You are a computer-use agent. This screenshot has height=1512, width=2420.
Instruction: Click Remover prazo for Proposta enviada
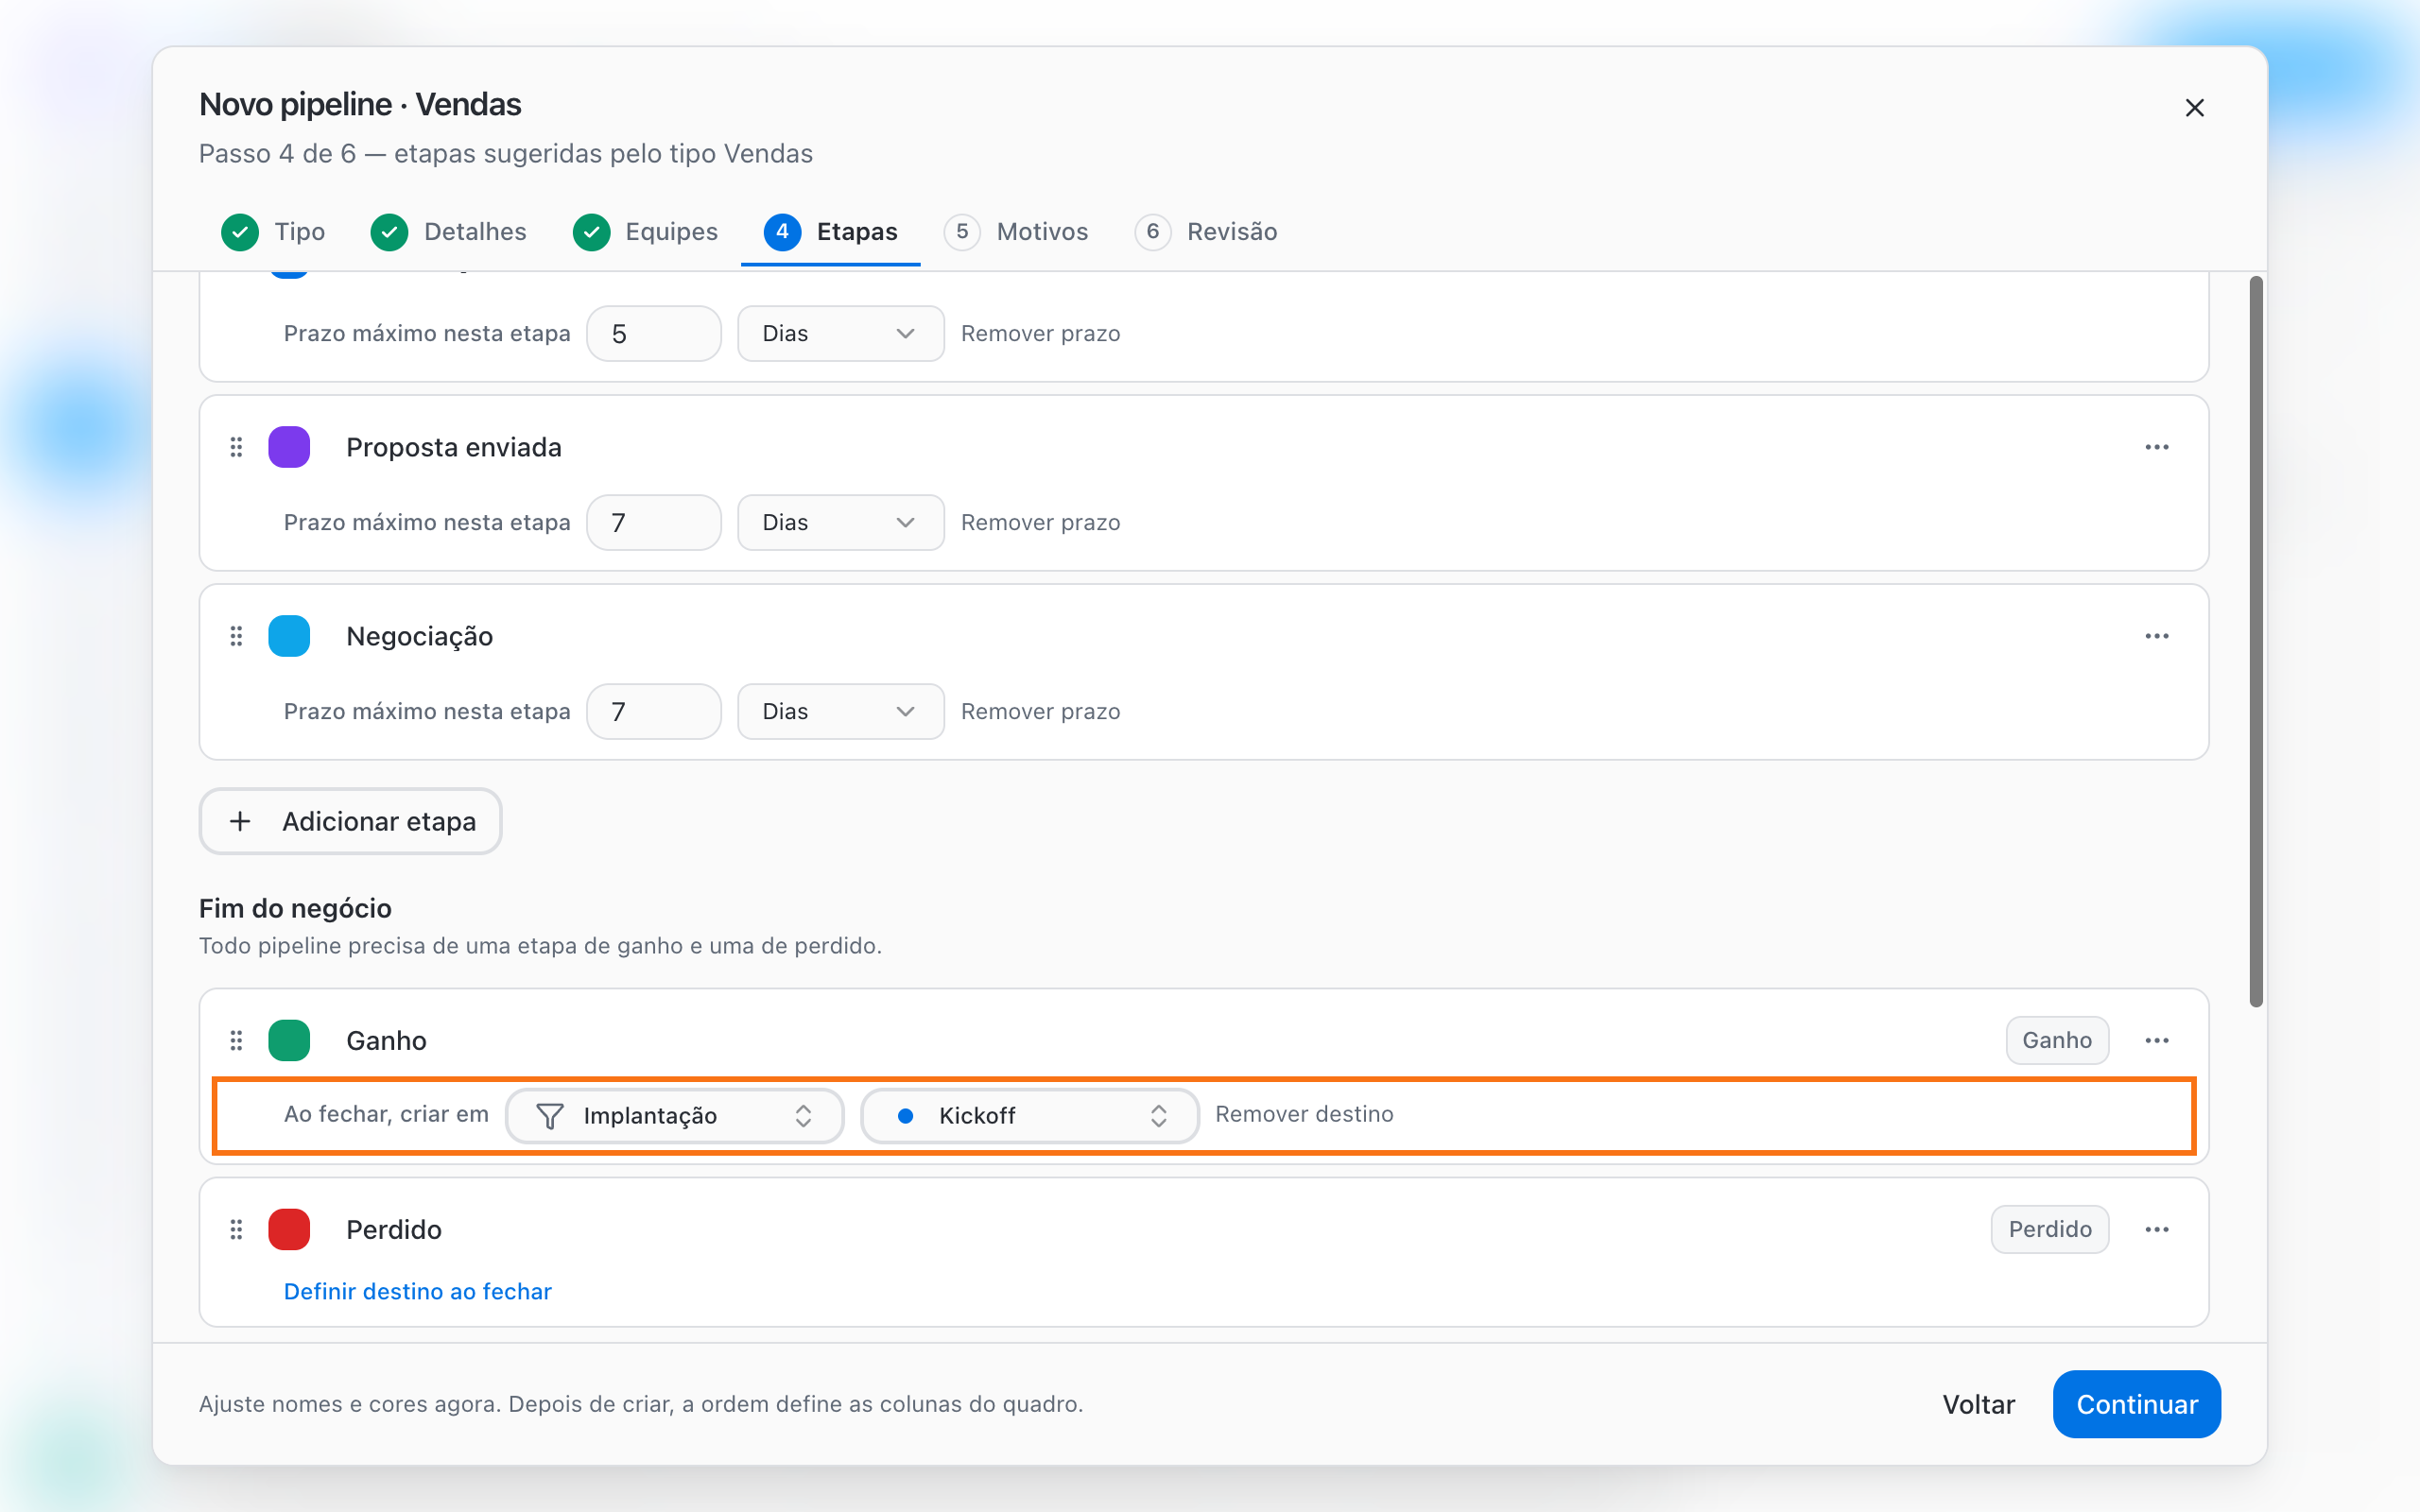1040,522
